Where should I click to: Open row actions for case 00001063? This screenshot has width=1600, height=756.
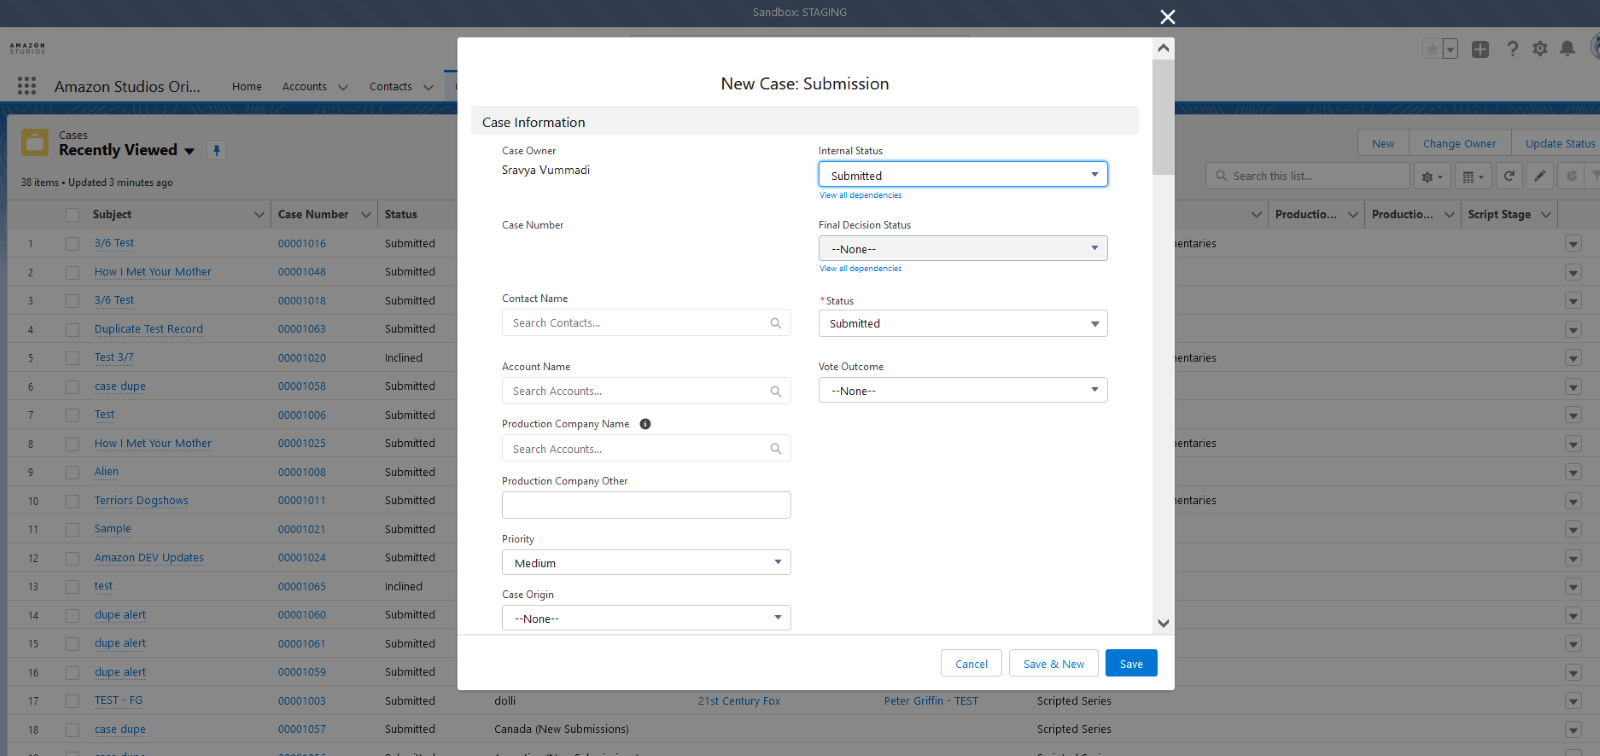coord(1573,330)
